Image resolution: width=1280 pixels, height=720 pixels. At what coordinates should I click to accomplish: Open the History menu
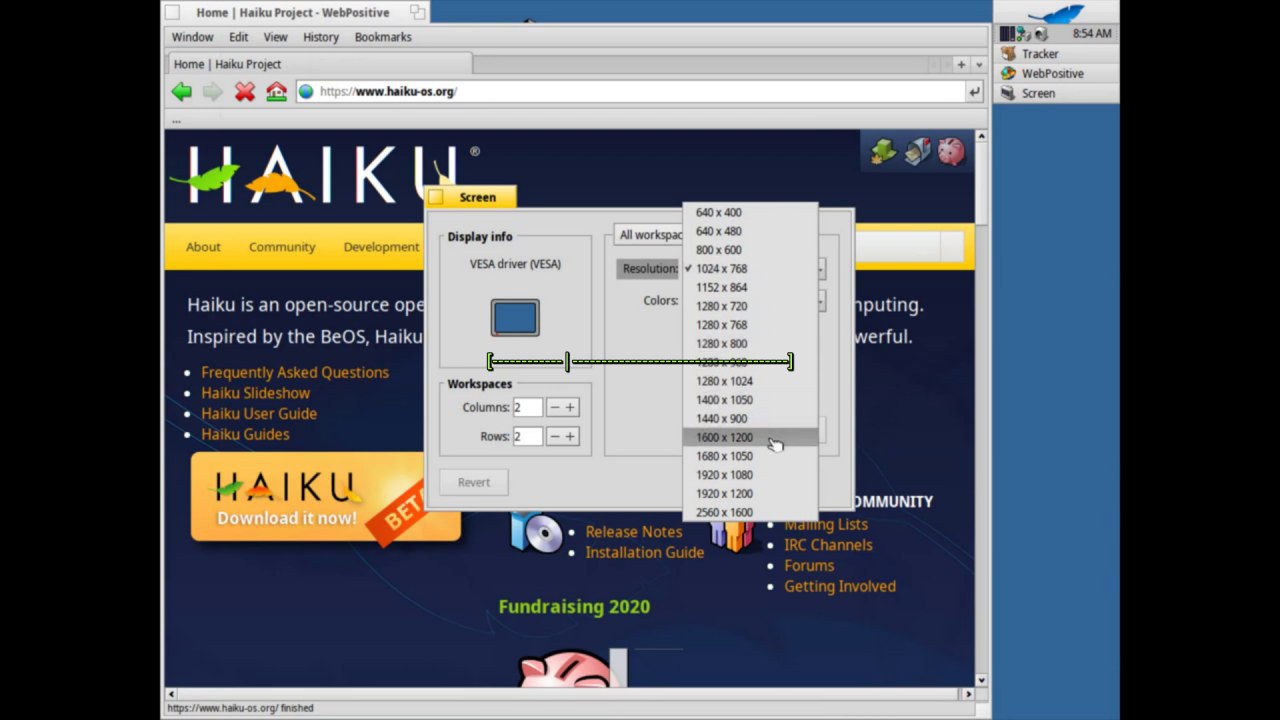321,37
